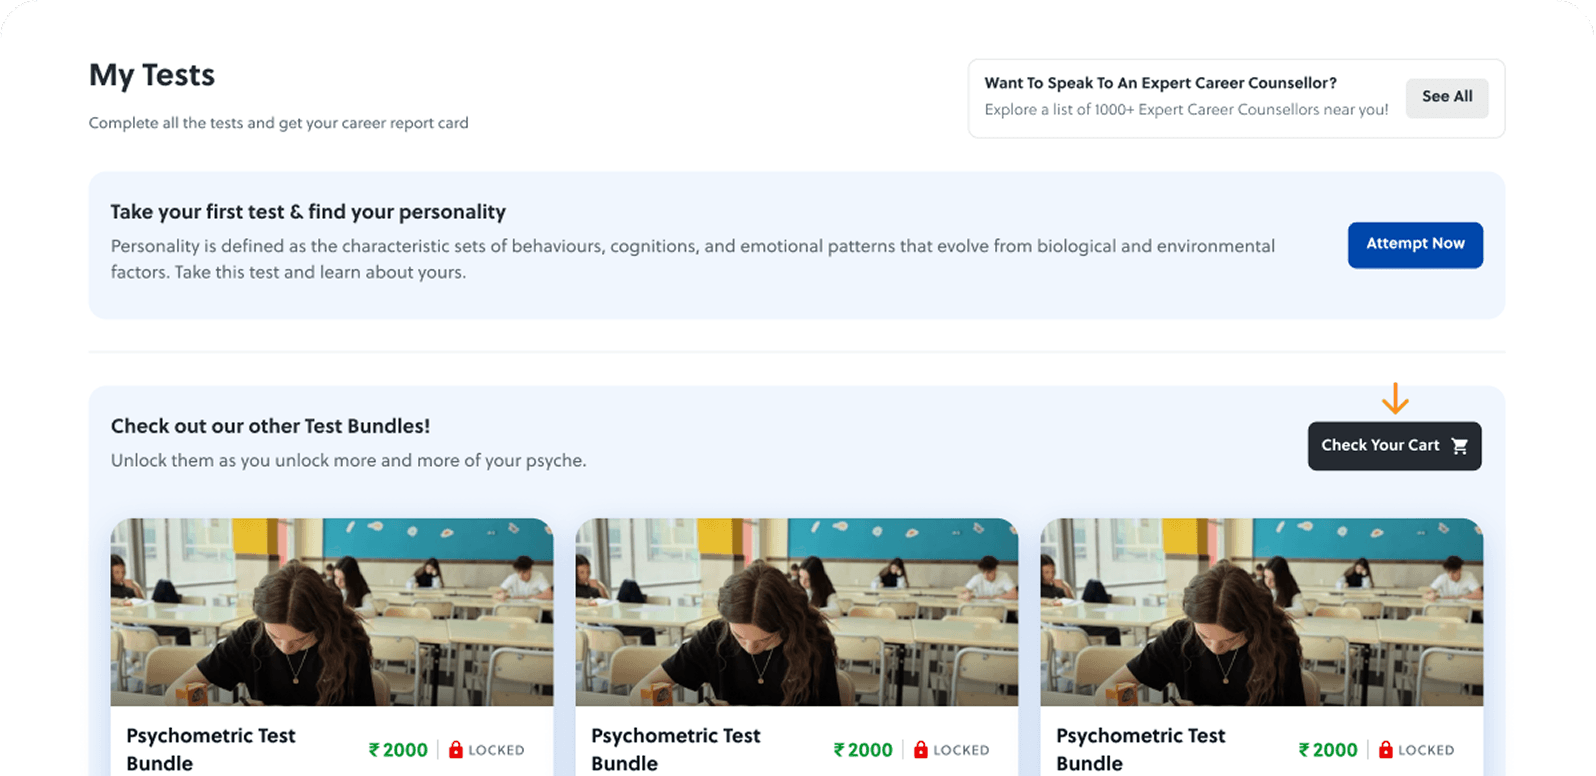Select the middle Psychometric Test Bundle title
This screenshot has width=1596, height=776.
[x=675, y=748]
